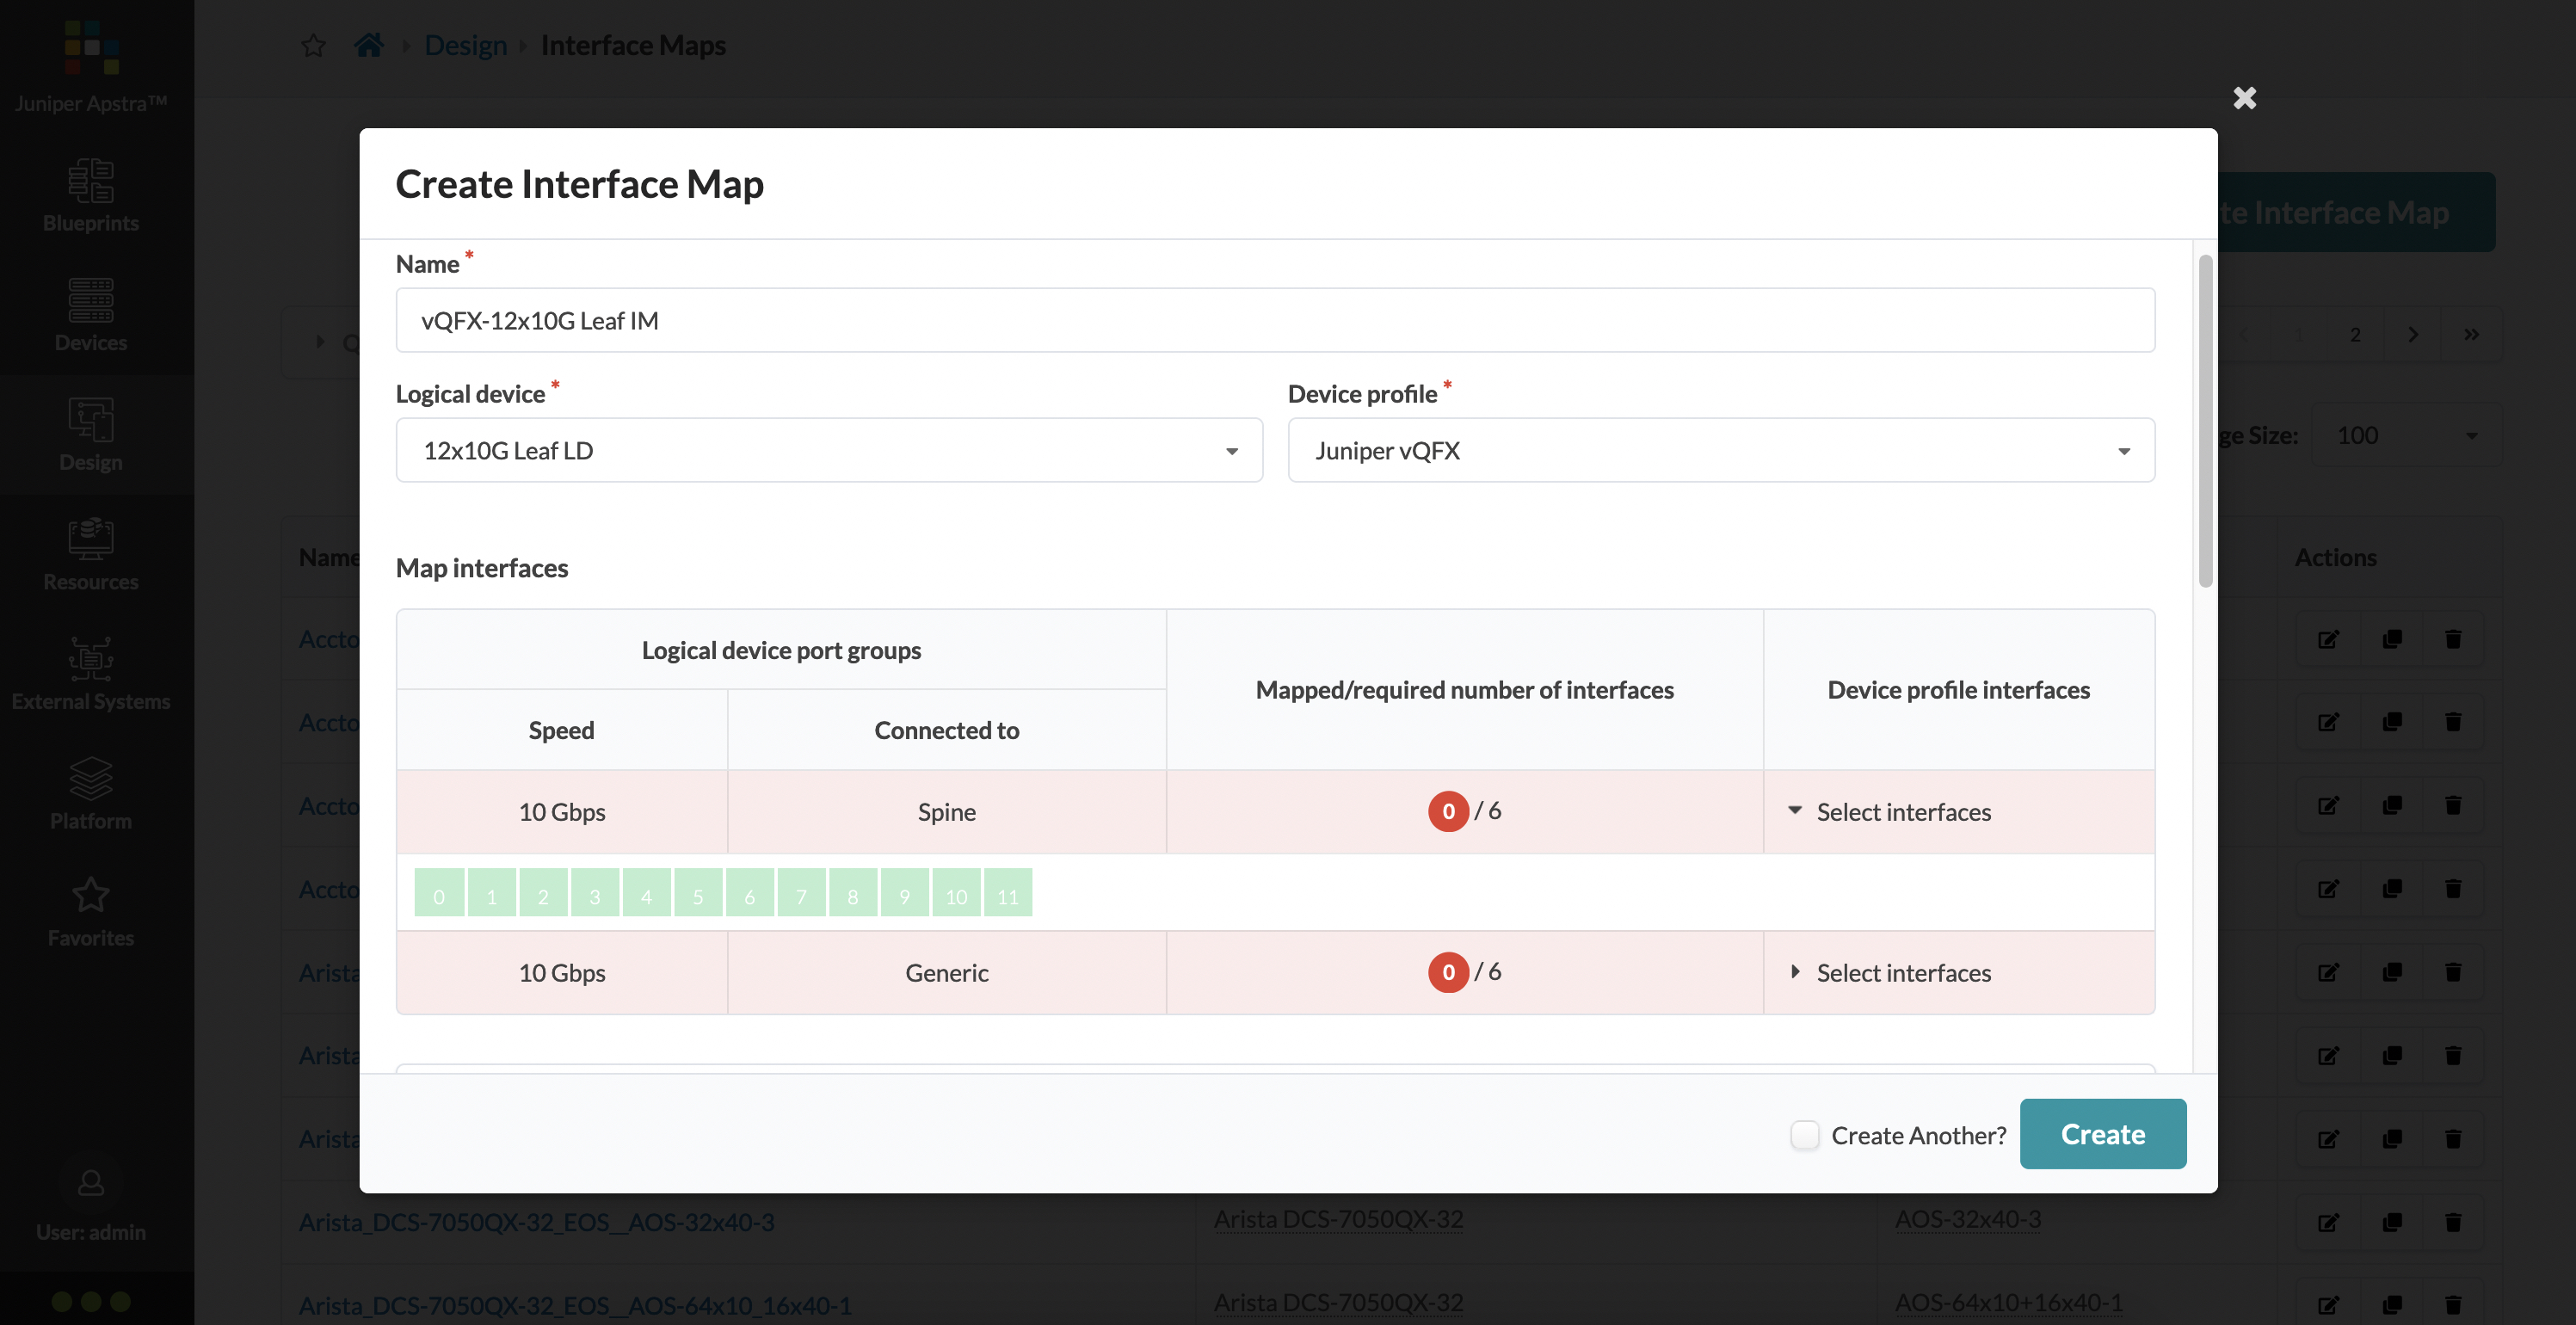The image size is (2576, 1325).
Task: Open Resources in the sidebar
Action: coord(91,554)
